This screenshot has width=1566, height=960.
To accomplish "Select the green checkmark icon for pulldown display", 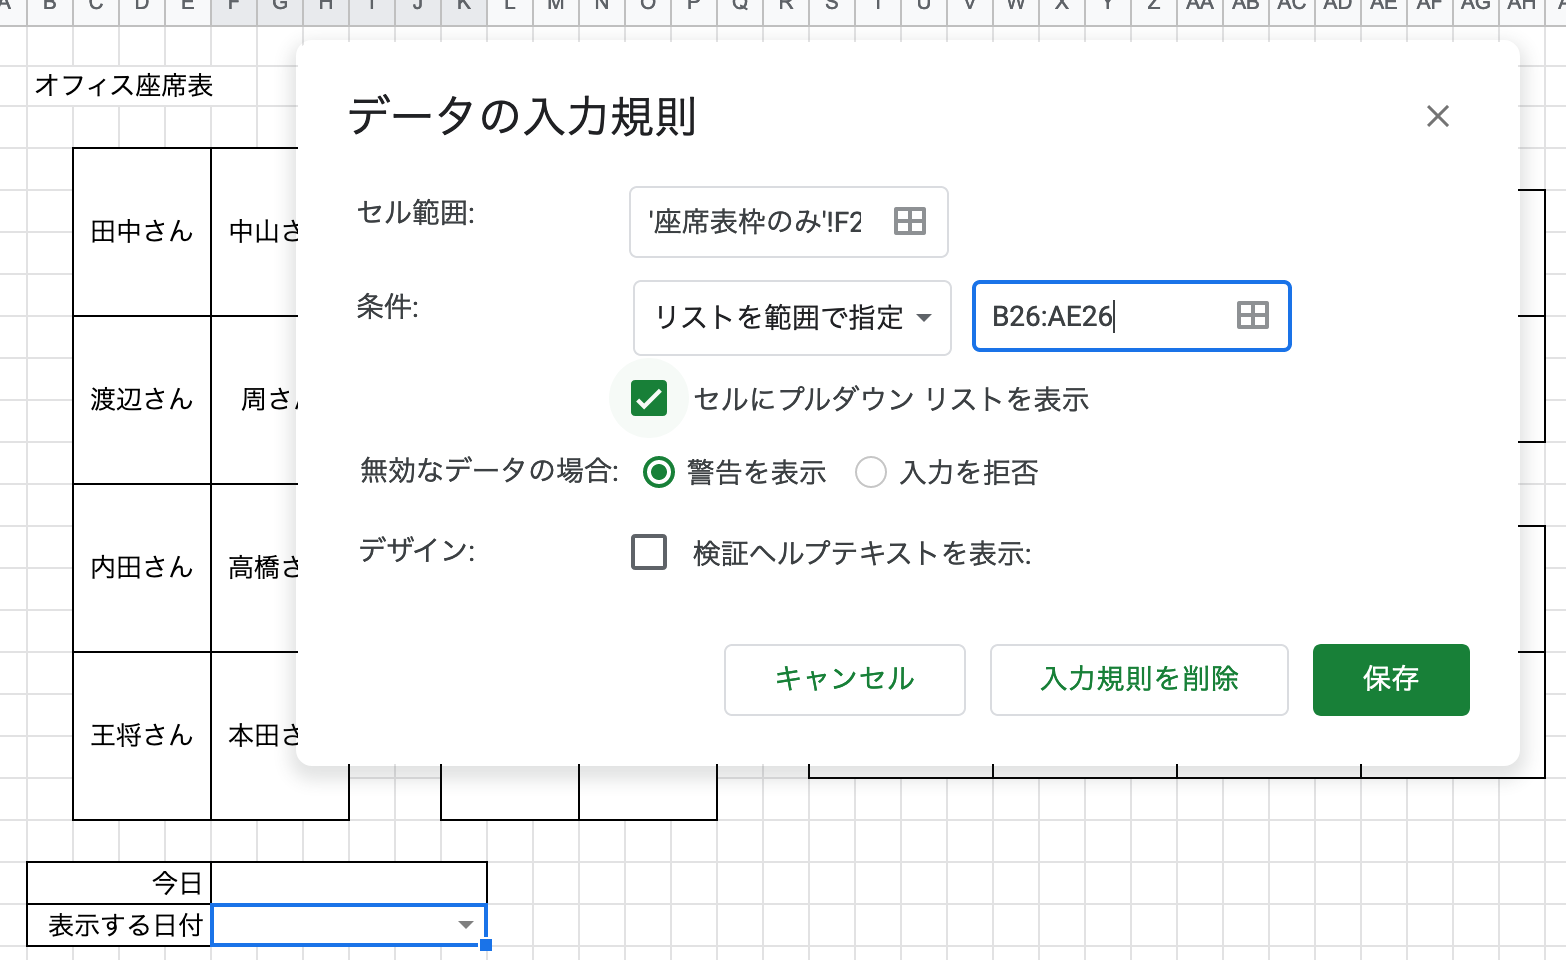I will click(649, 398).
